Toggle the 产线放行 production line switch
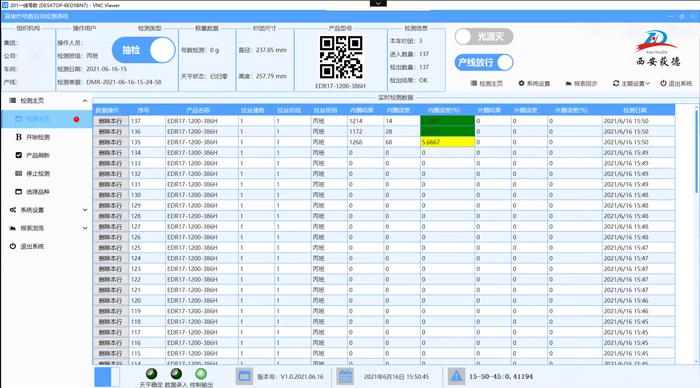 pos(484,63)
